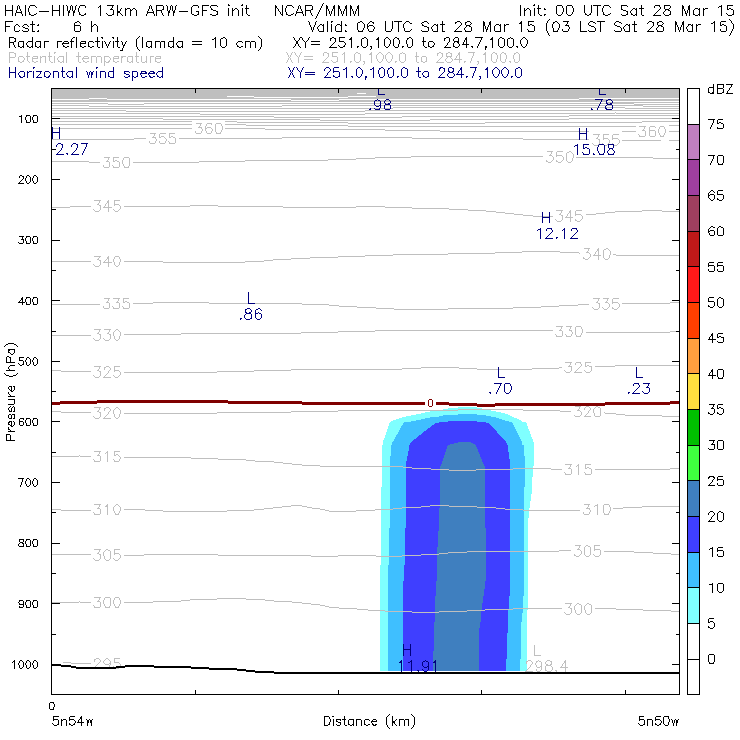Click the '5n54w' start coordinate label
The width and height of the screenshot is (740, 740).
pyautogui.click(x=73, y=721)
